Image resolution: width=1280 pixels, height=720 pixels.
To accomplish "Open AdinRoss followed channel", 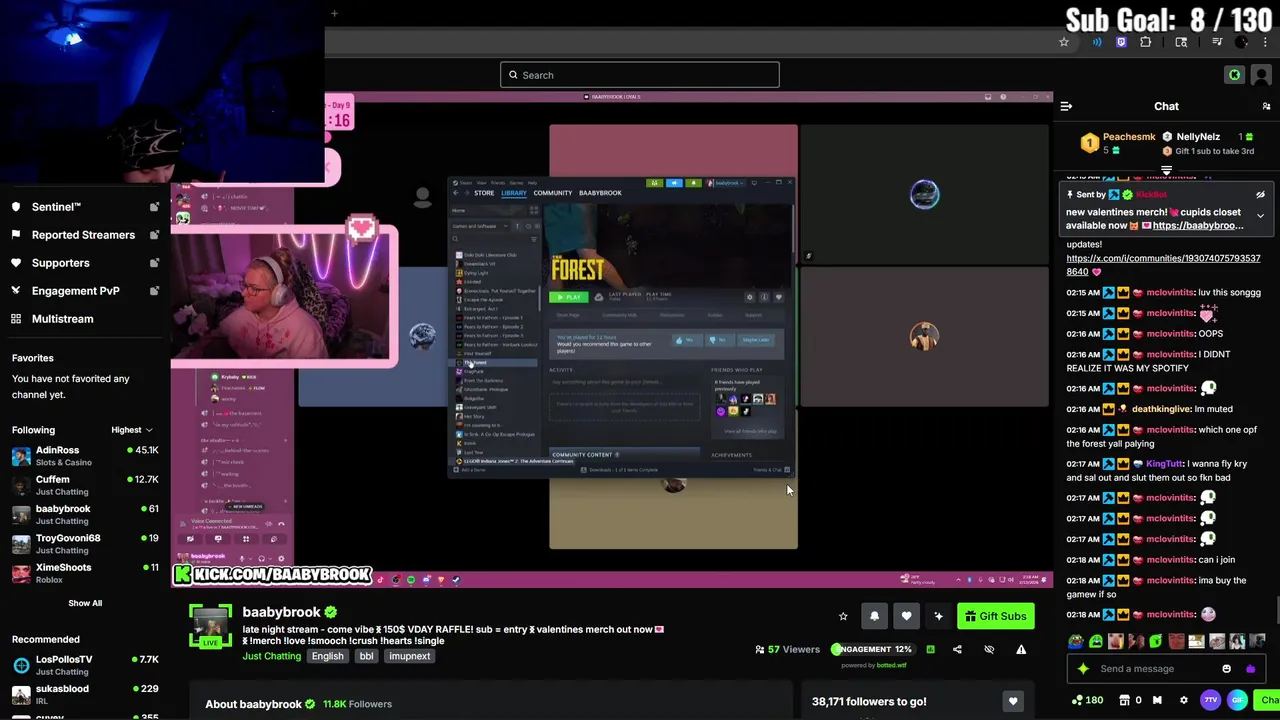I will (84, 456).
